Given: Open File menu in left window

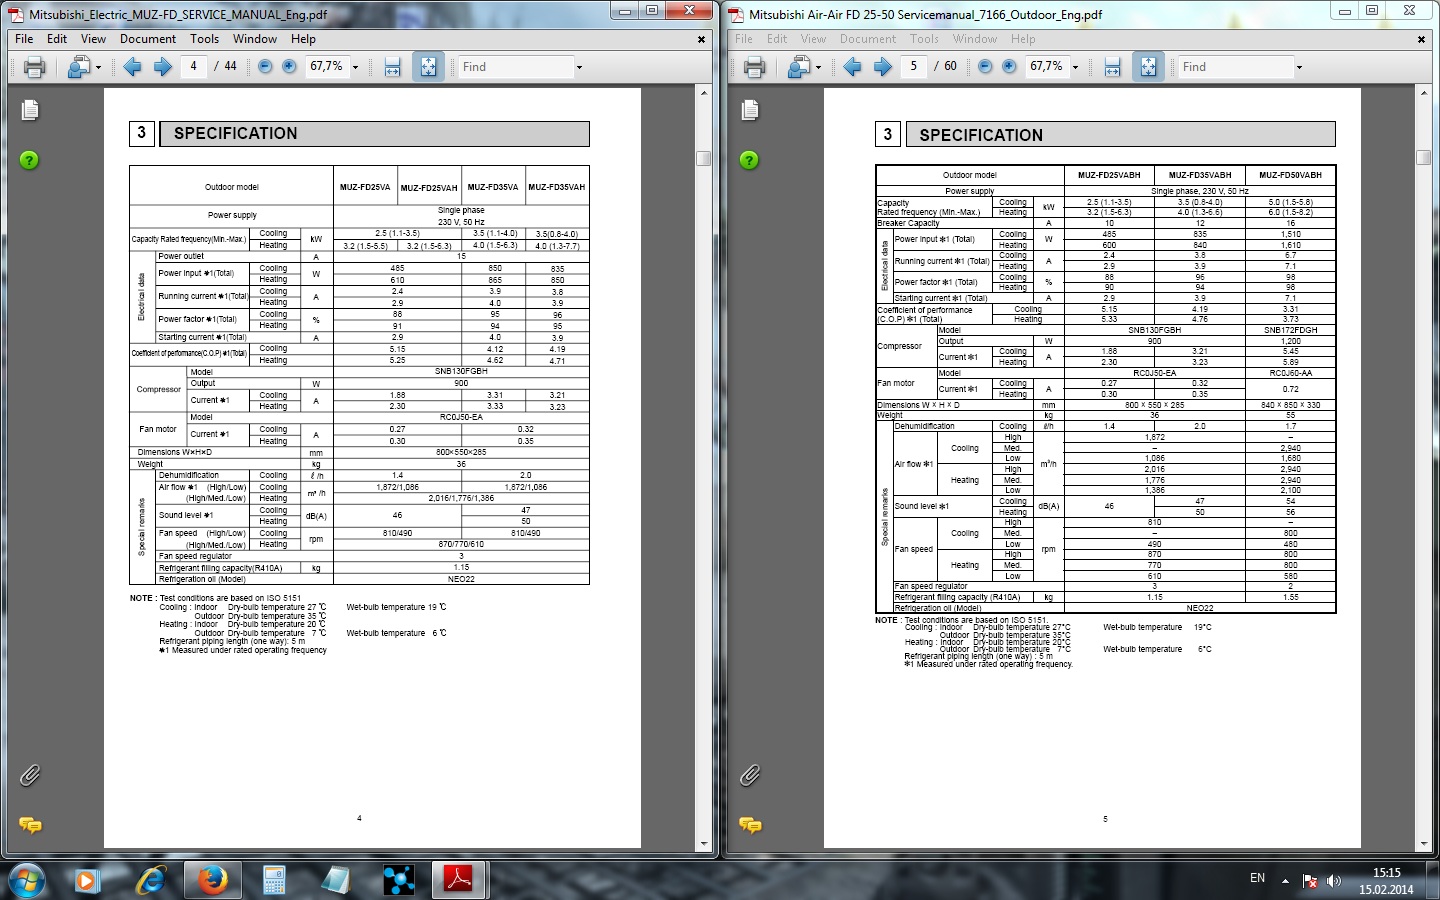Looking at the screenshot, I should click(x=24, y=39).
